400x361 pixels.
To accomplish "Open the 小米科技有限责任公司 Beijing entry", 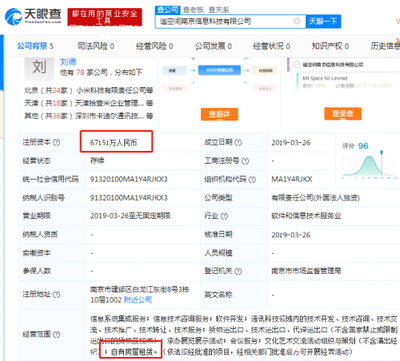I will 111,90.
